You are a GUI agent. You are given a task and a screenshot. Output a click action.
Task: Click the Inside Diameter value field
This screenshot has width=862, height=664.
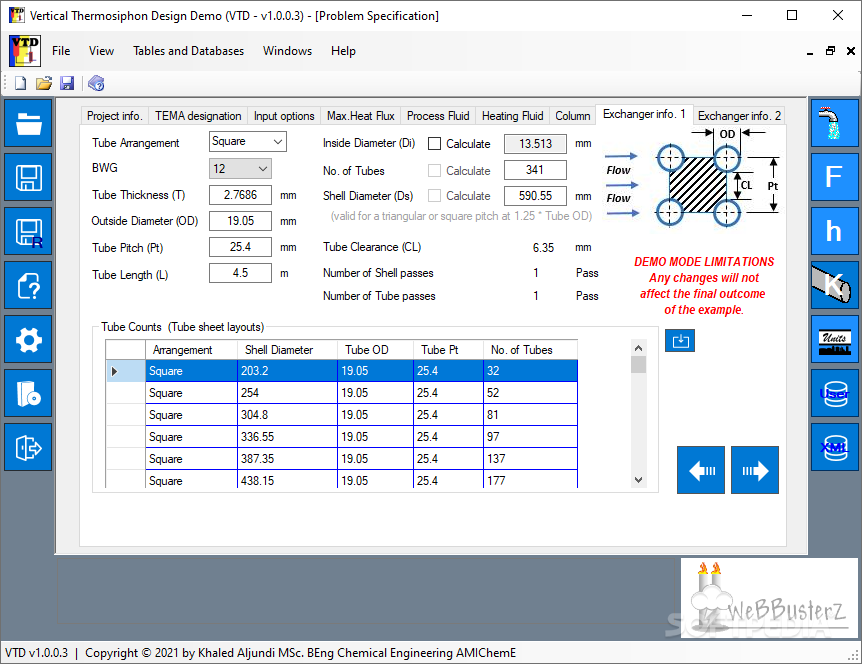(x=535, y=144)
